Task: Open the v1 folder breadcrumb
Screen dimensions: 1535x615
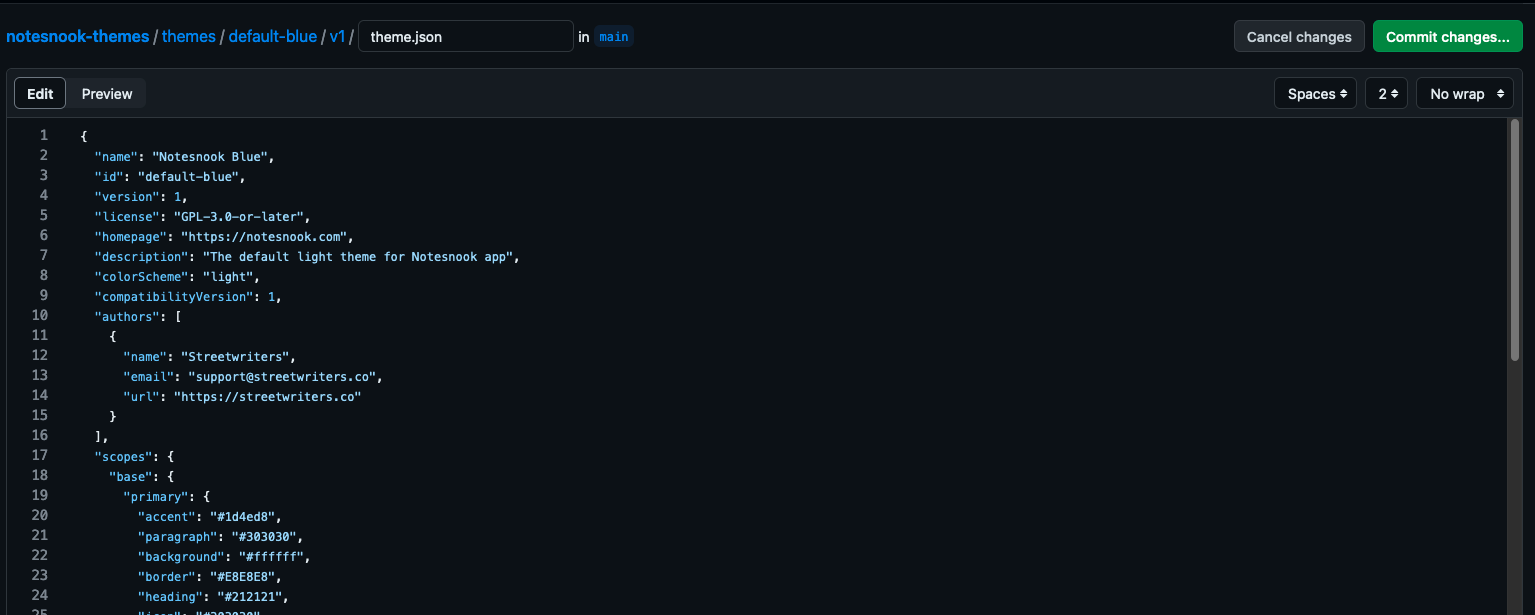Action: [x=337, y=36]
